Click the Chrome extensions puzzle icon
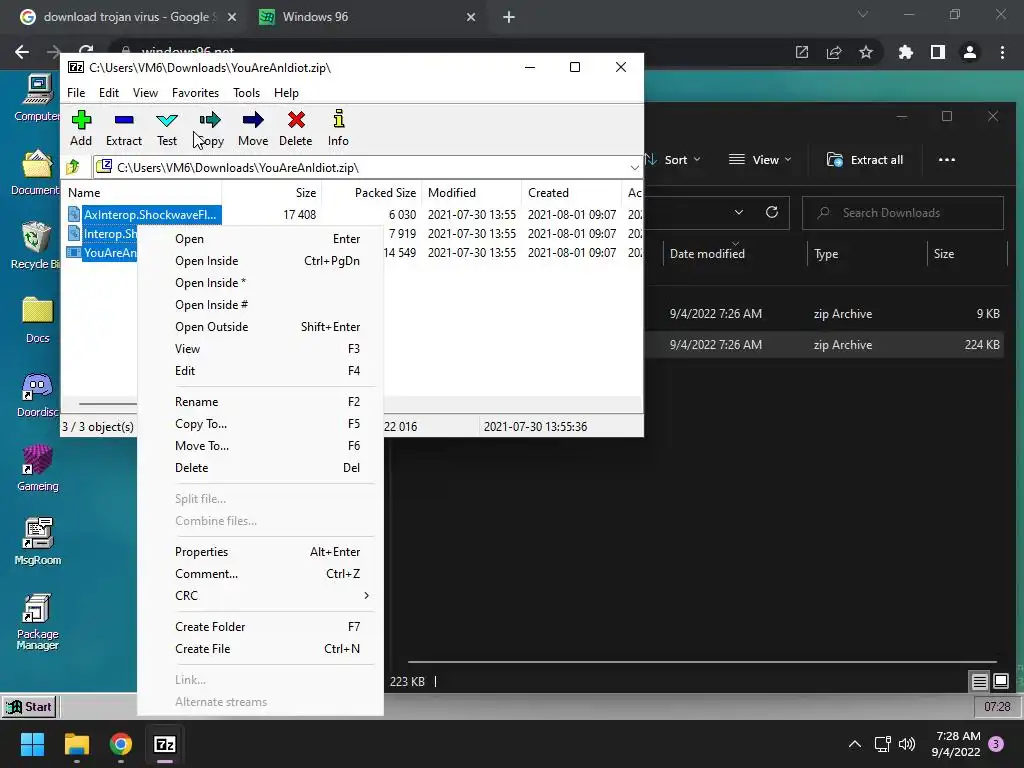 click(905, 52)
